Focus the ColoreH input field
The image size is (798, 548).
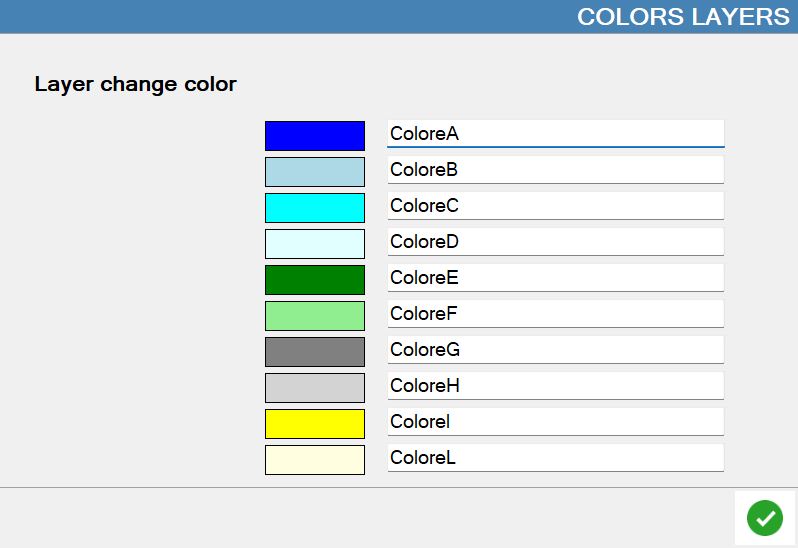coord(556,386)
